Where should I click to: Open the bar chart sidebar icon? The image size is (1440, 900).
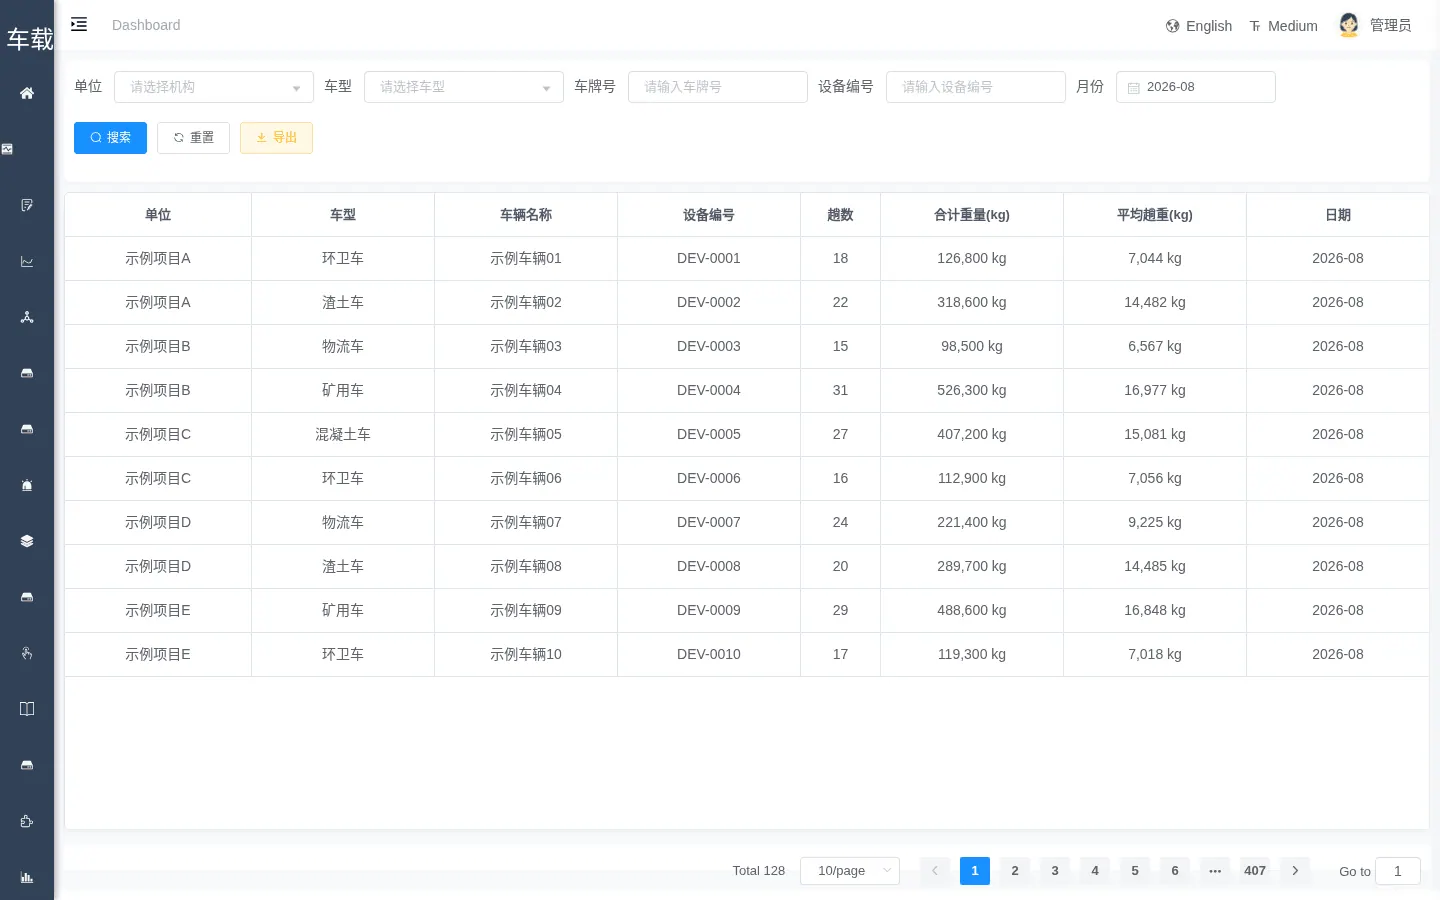click(27, 877)
